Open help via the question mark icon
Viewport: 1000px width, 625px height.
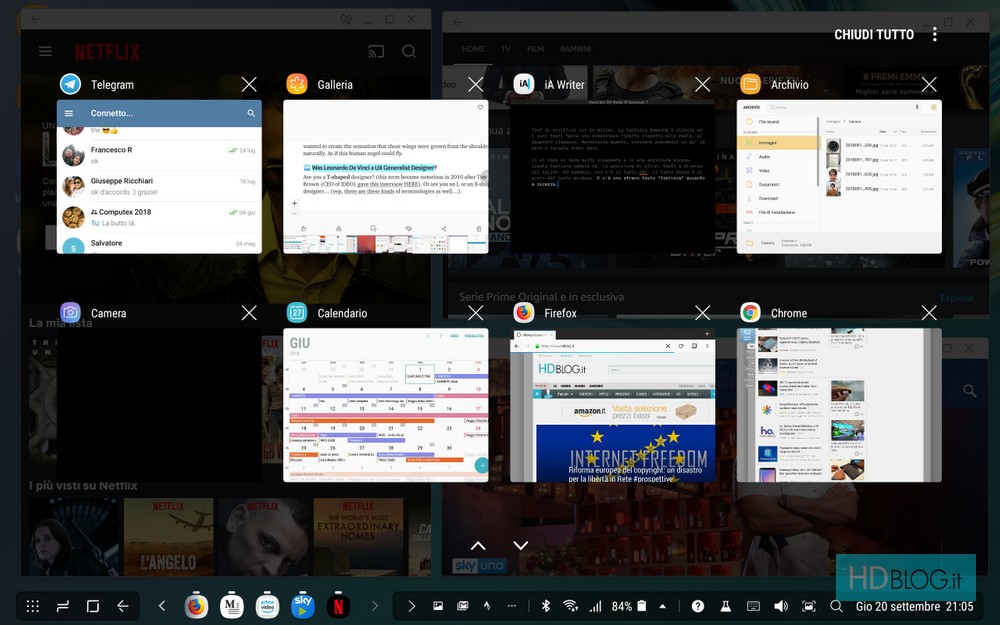coord(698,606)
